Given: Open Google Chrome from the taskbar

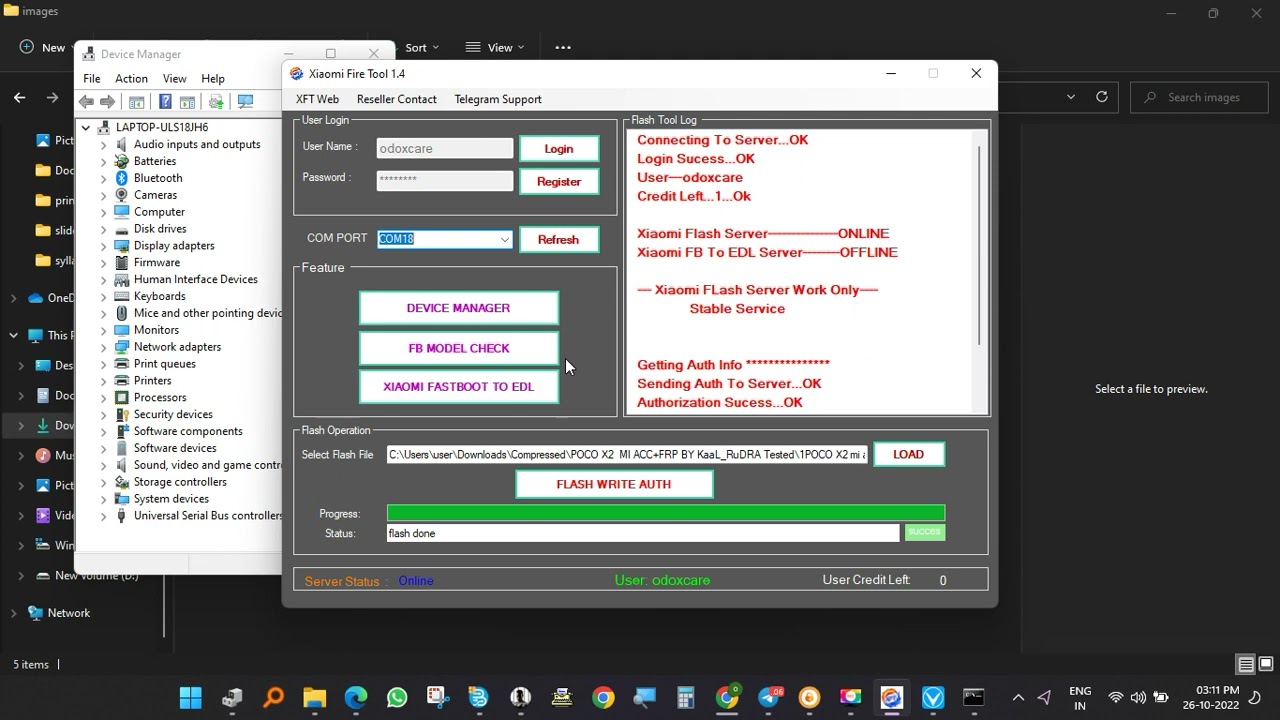Looking at the screenshot, I should tap(603, 697).
